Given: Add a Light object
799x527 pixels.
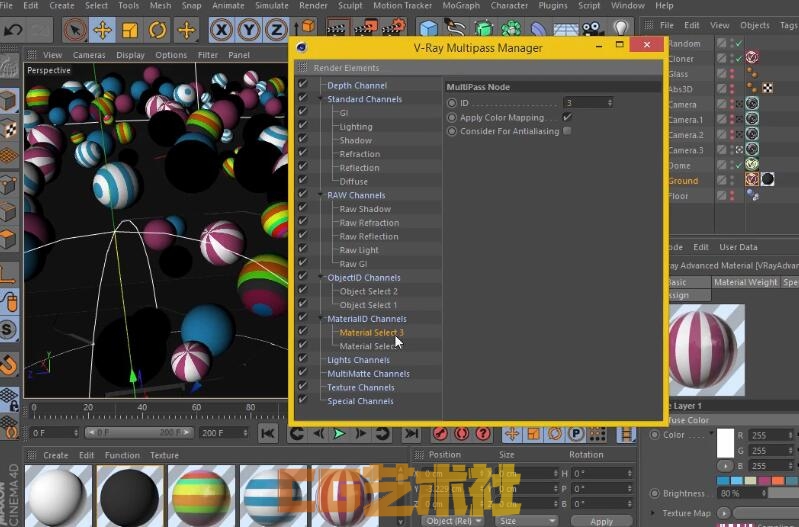Looking at the screenshot, I should coord(620,28).
